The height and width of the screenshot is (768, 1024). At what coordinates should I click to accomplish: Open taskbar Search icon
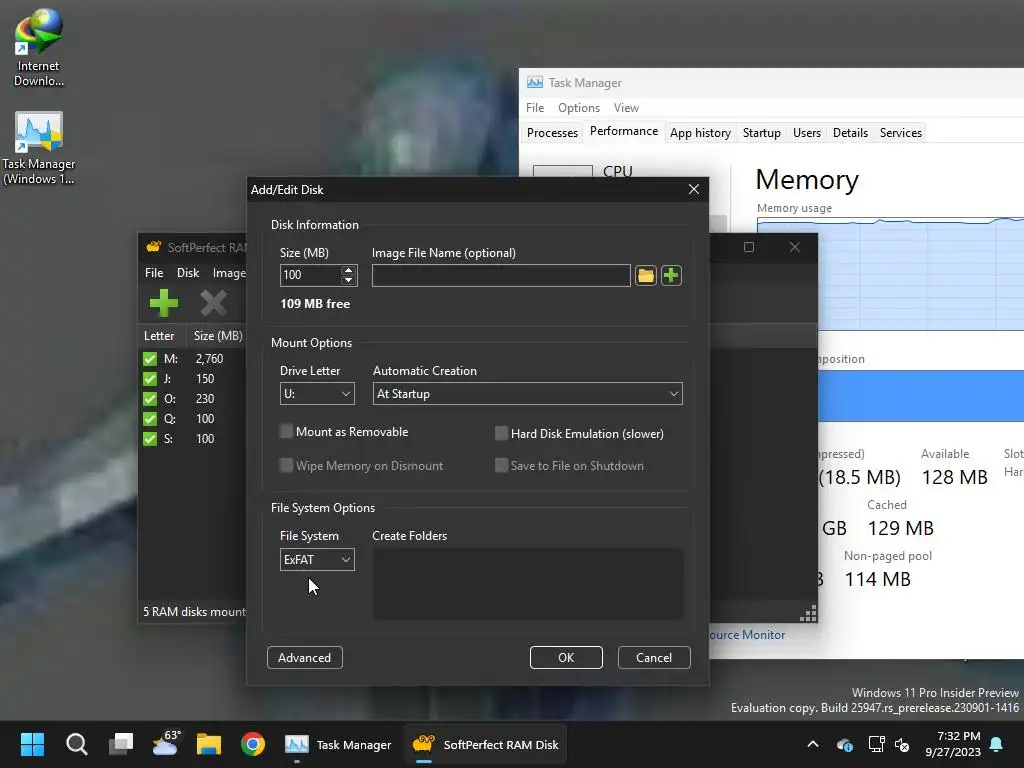(76, 744)
